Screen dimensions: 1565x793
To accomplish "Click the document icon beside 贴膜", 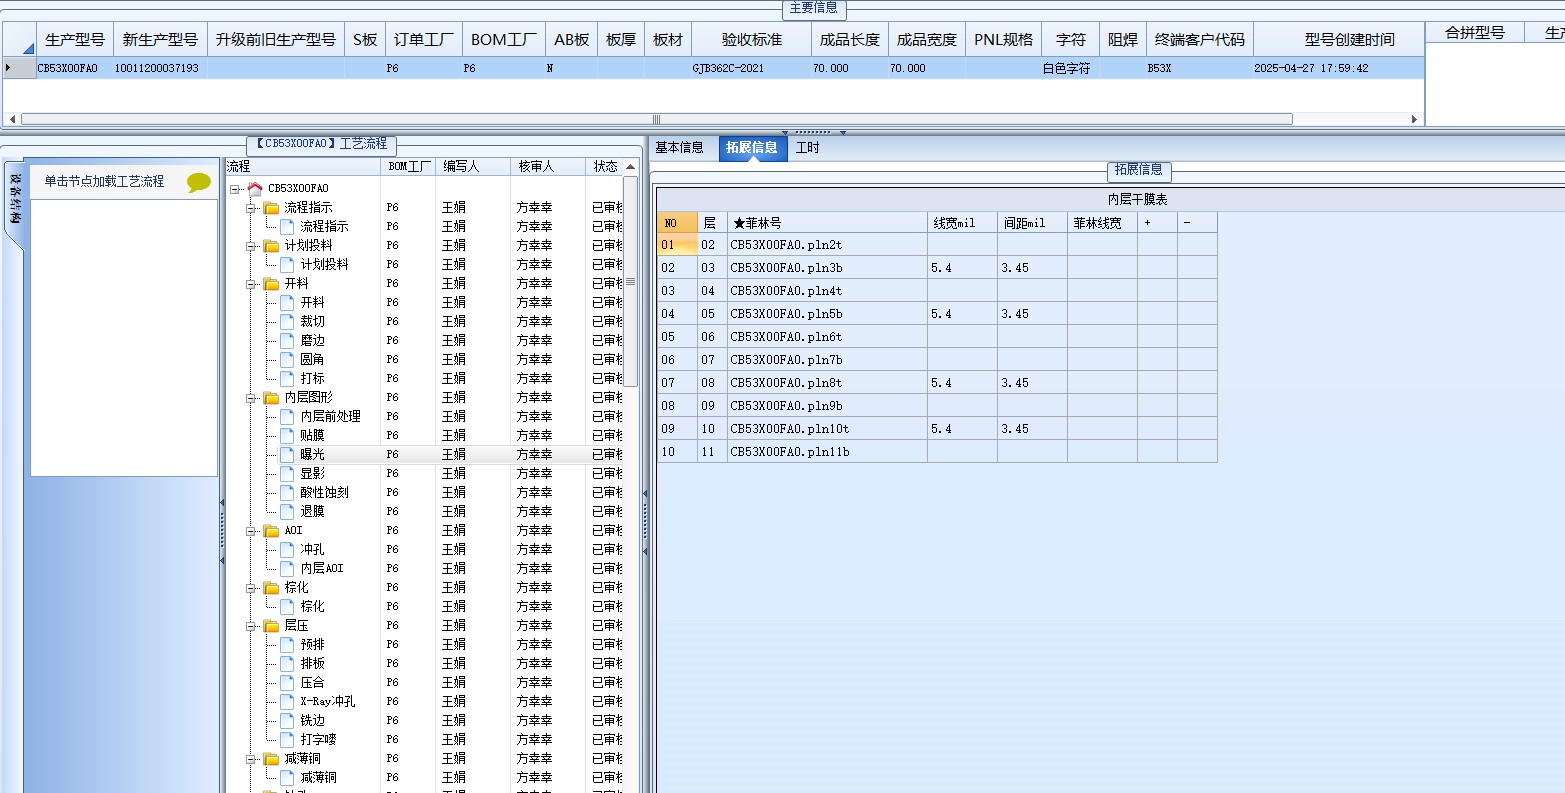I will tap(287, 435).
